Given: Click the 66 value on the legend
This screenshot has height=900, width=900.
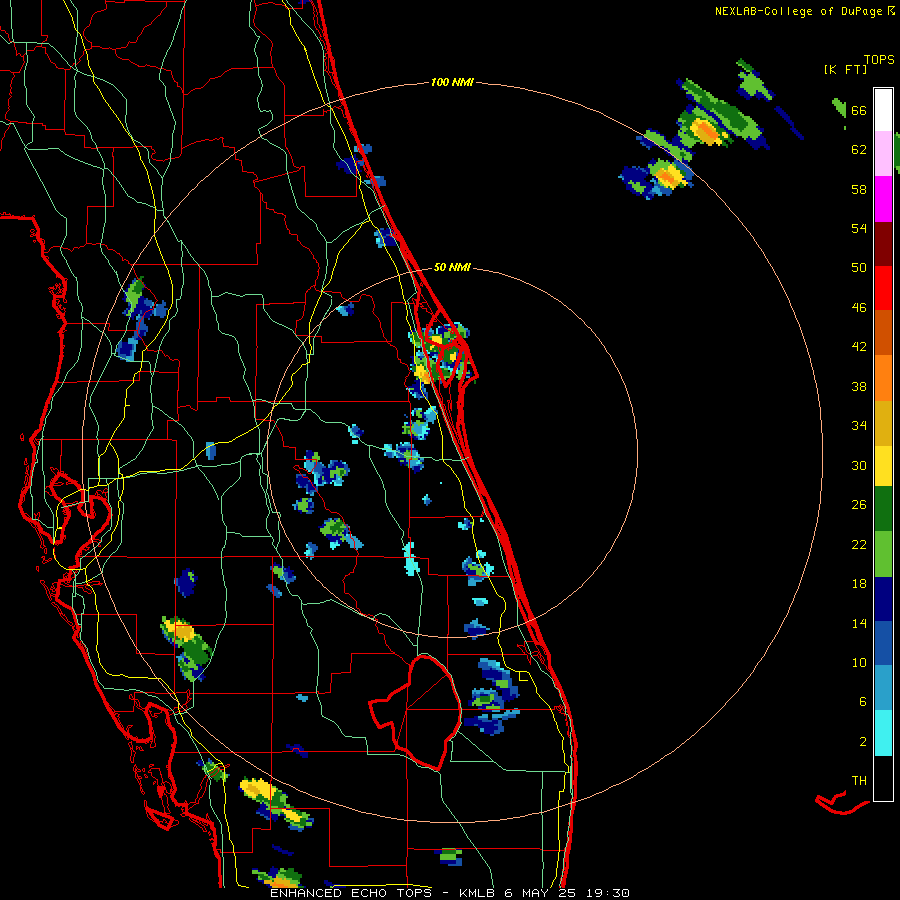Looking at the screenshot, I should 859,111.
